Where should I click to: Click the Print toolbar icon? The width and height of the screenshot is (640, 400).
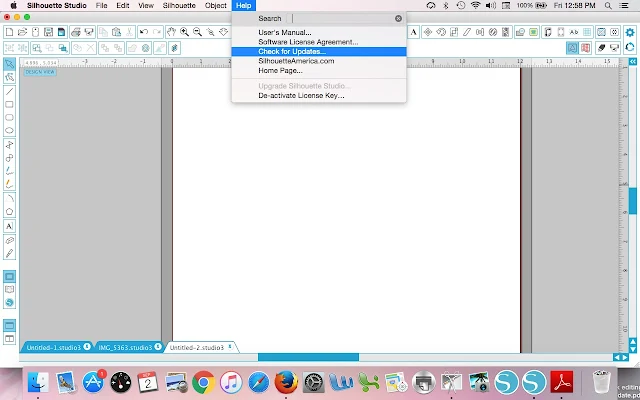[x=75, y=32]
